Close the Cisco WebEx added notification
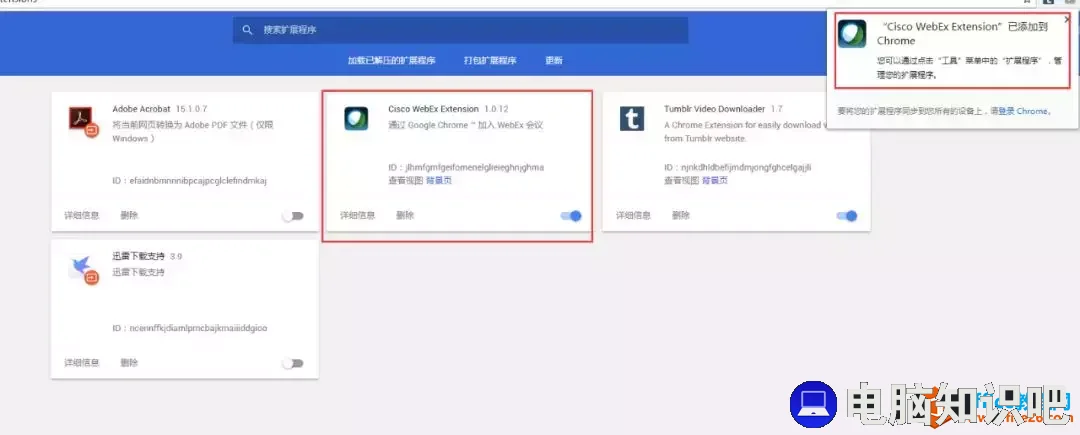Screen dimensions: 1080x435 tap(1068, 19)
